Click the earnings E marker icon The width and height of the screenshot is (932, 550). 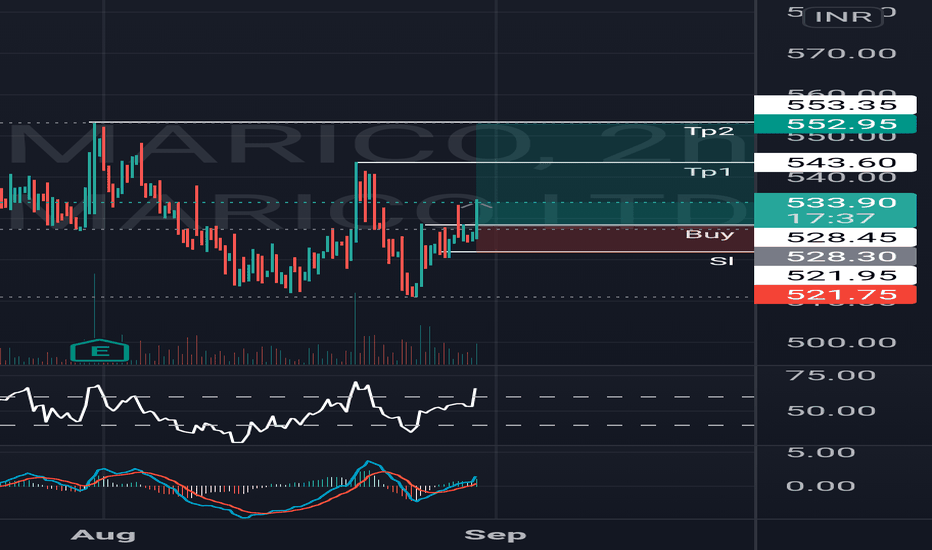tap(100, 351)
